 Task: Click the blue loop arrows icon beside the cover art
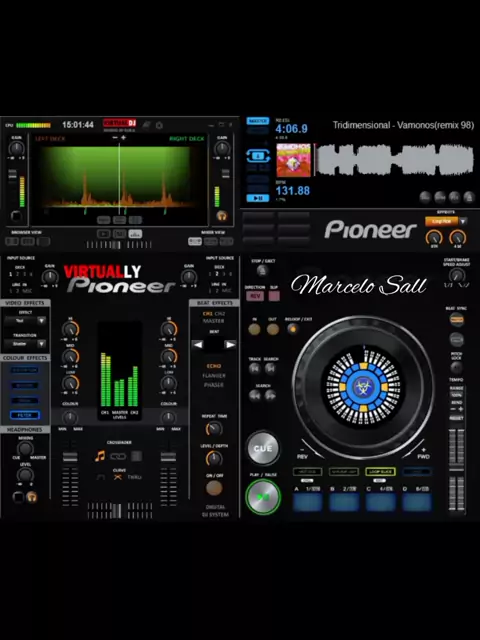(258, 156)
